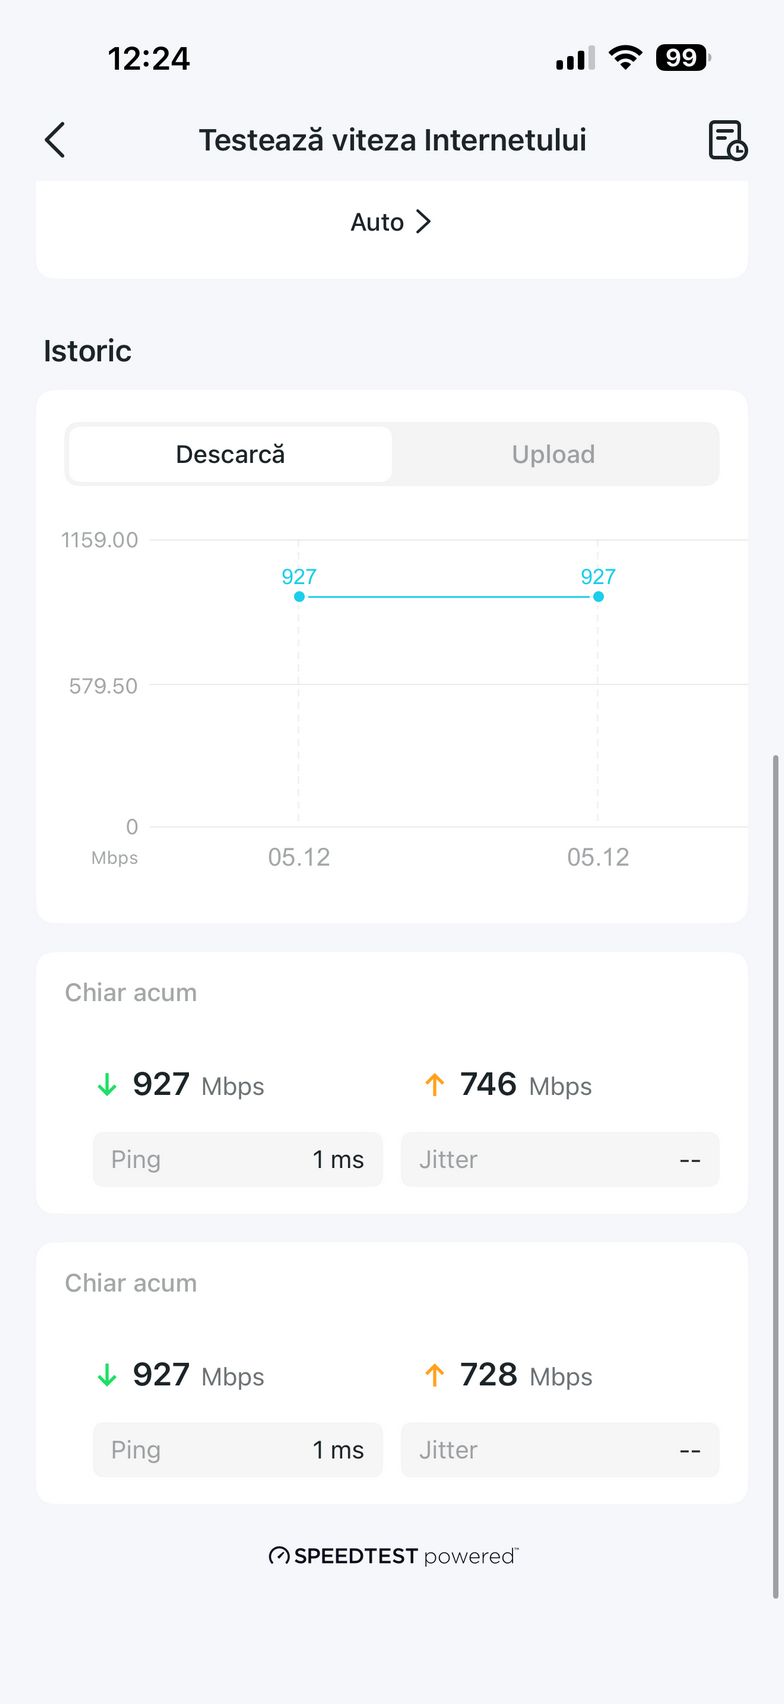This screenshot has height=1704, width=784.
Task: Tap the Speedtest gauge logo icon
Action: (279, 1556)
